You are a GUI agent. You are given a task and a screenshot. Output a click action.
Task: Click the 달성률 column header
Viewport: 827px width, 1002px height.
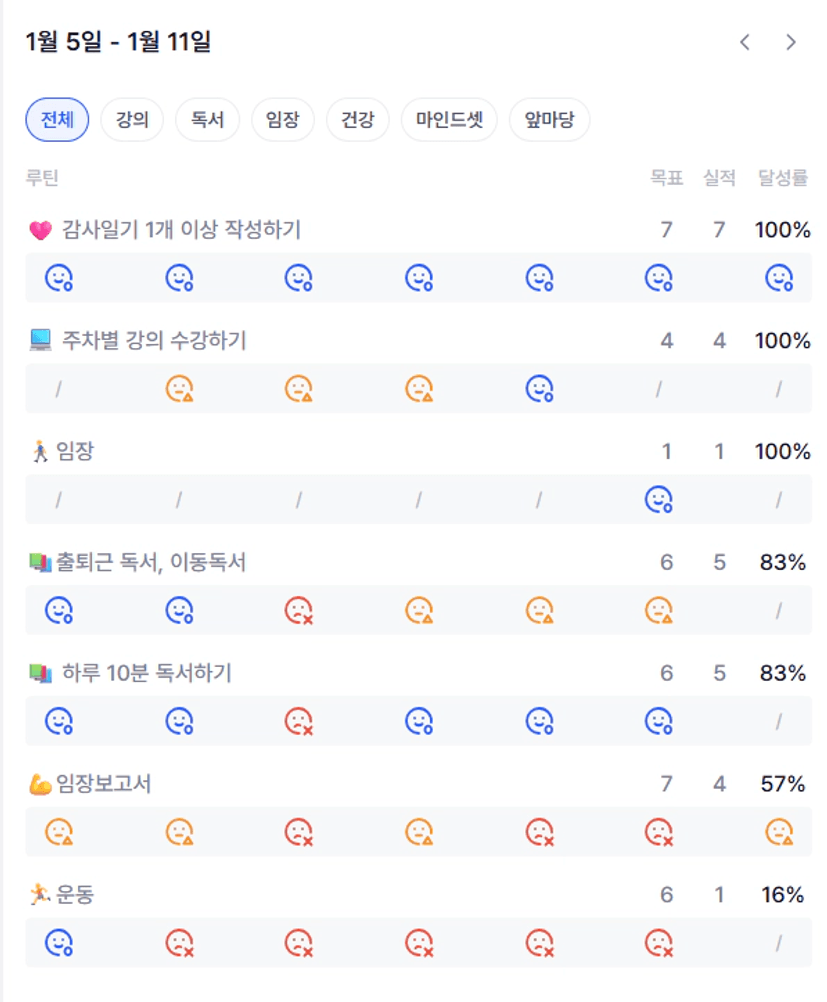pyautogui.click(x=783, y=178)
